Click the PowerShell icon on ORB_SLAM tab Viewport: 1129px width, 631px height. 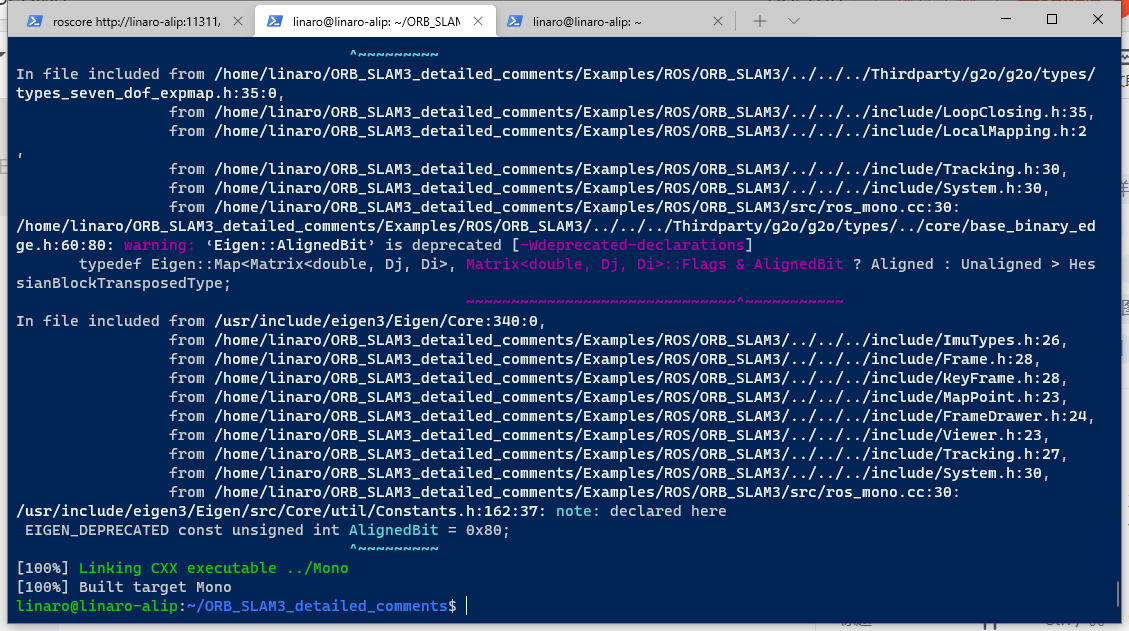click(x=274, y=22)
